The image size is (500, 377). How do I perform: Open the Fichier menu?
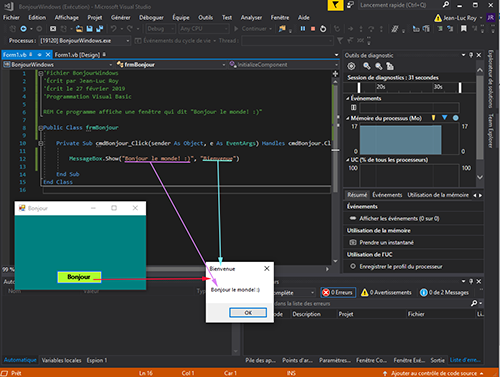11,18
